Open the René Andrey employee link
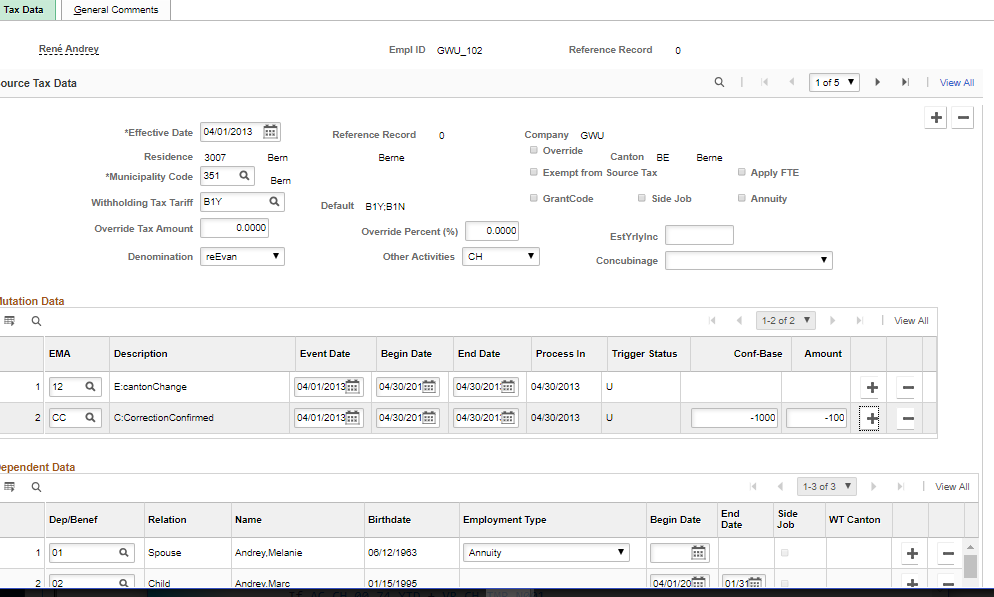The width and height of the screenshot is (994, 597). [68, 49]
